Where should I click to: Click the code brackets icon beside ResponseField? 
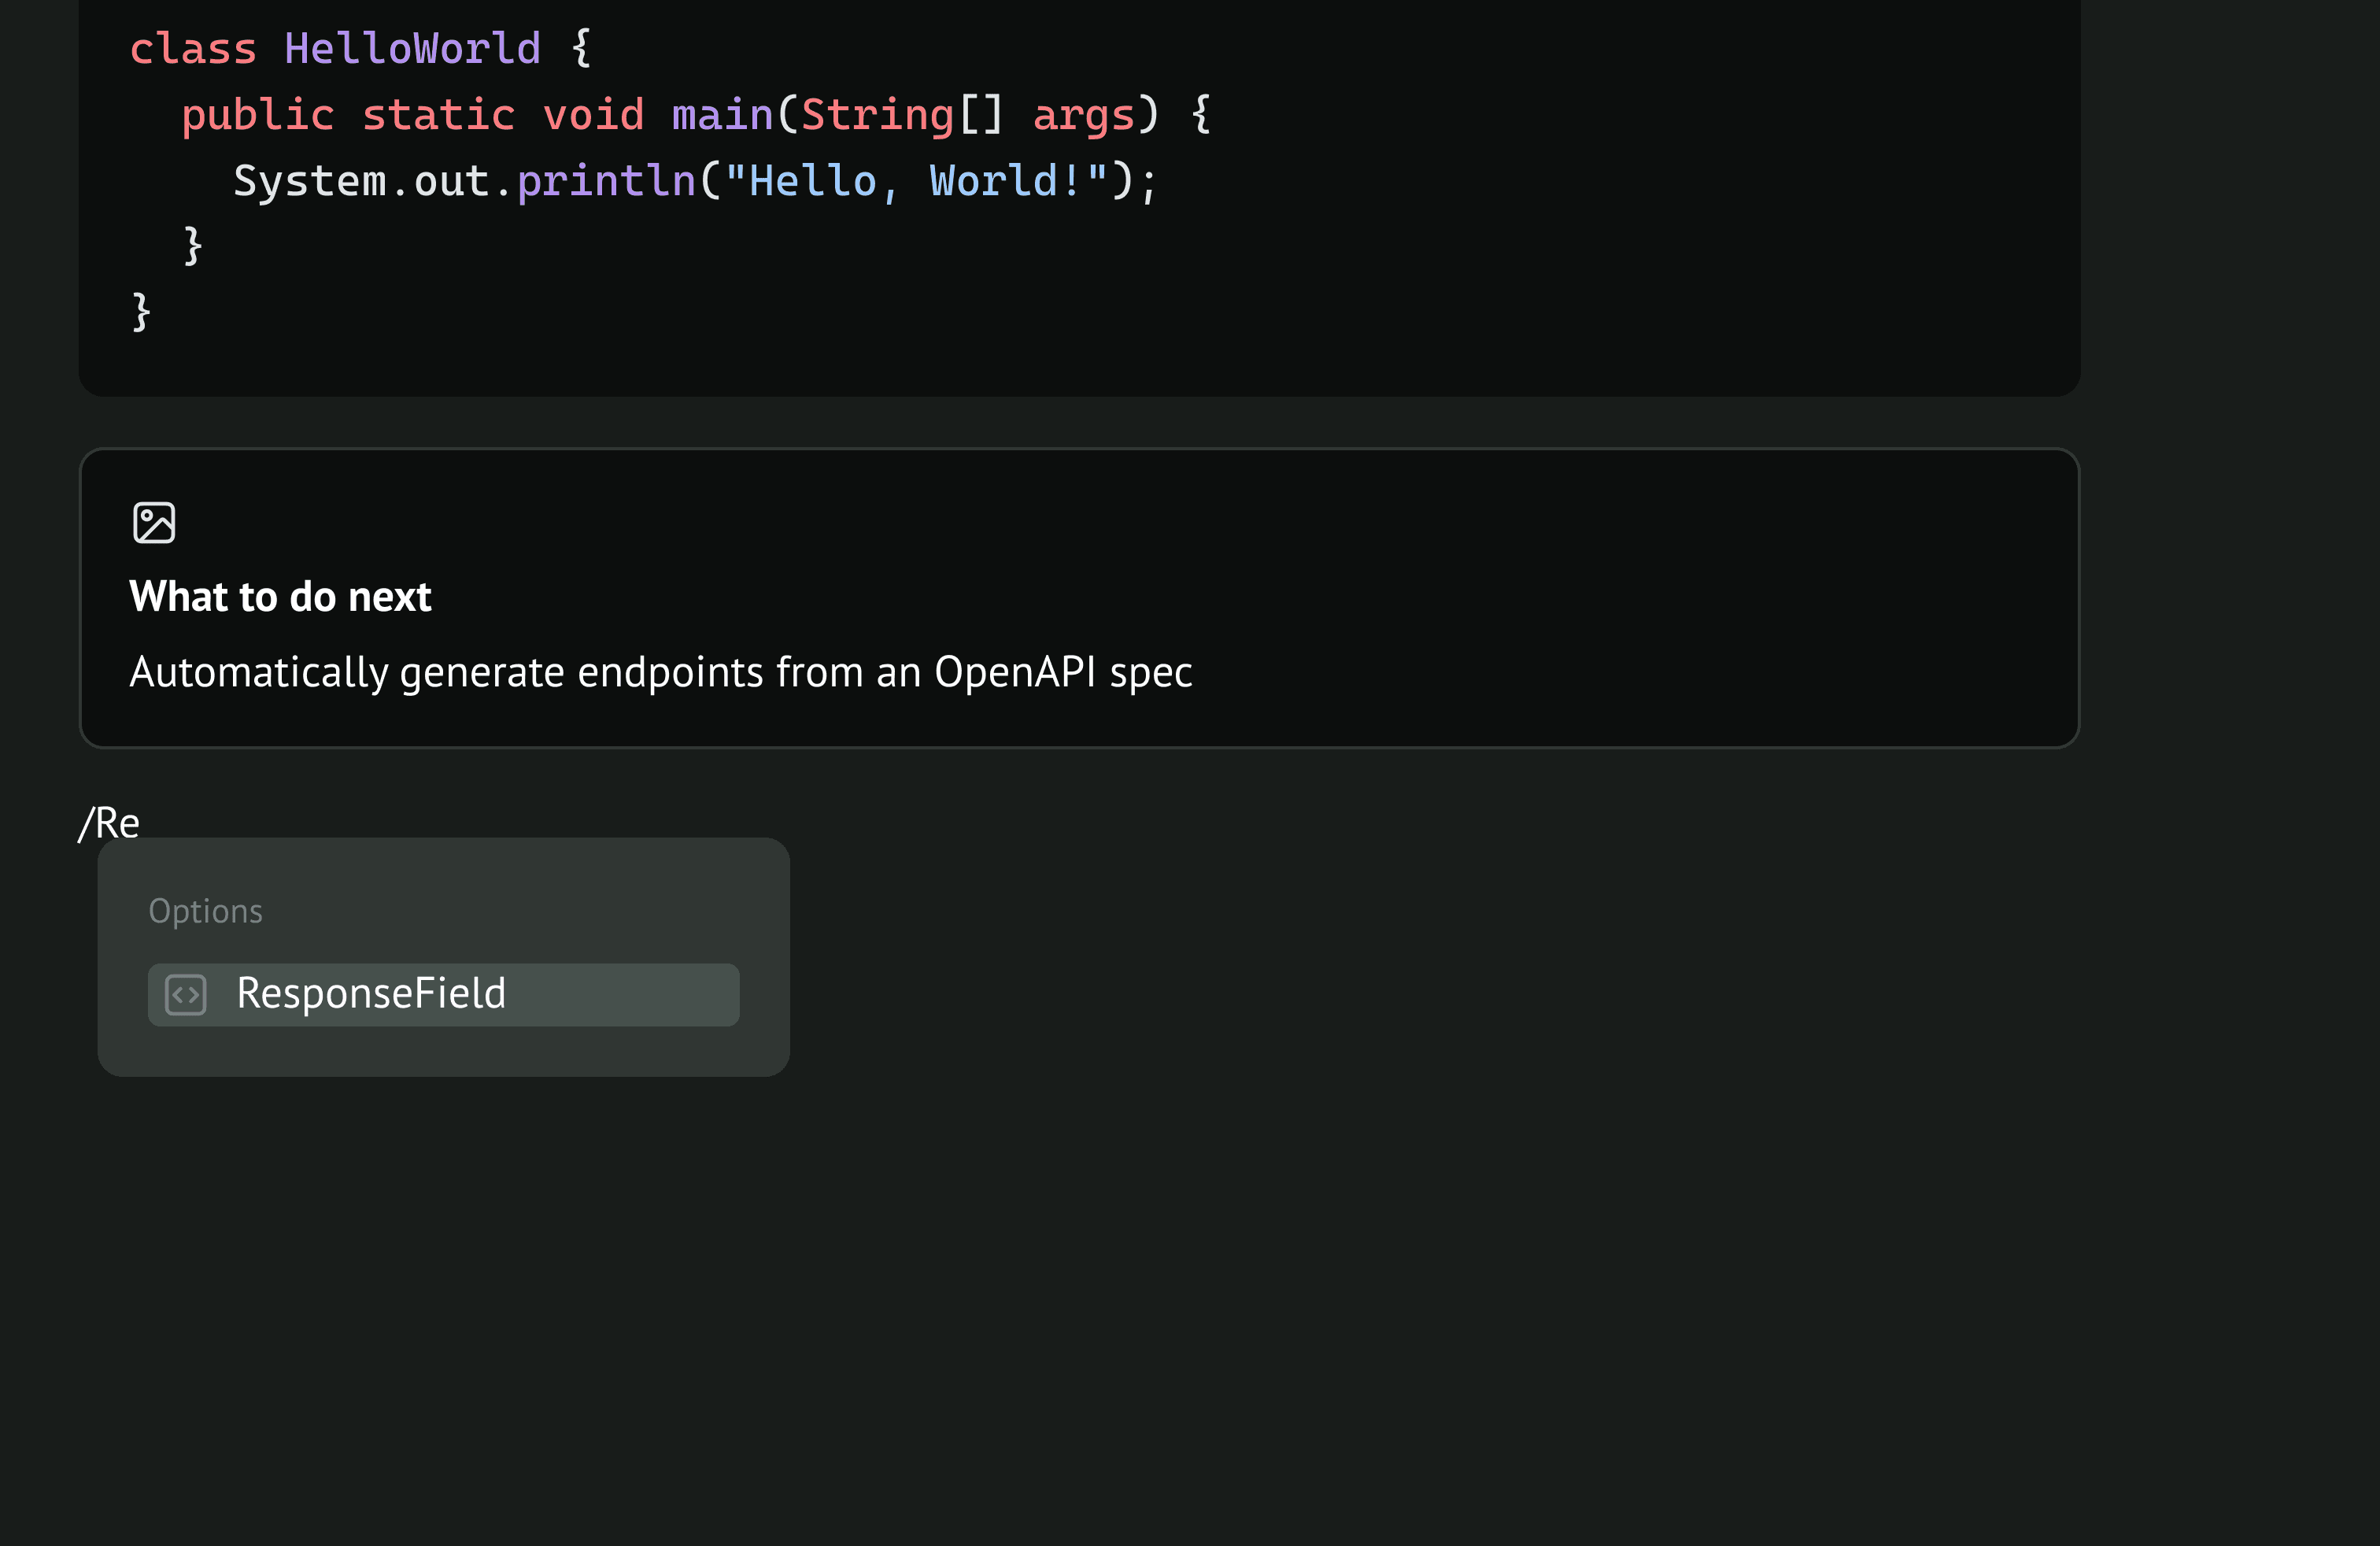[186, 995]
